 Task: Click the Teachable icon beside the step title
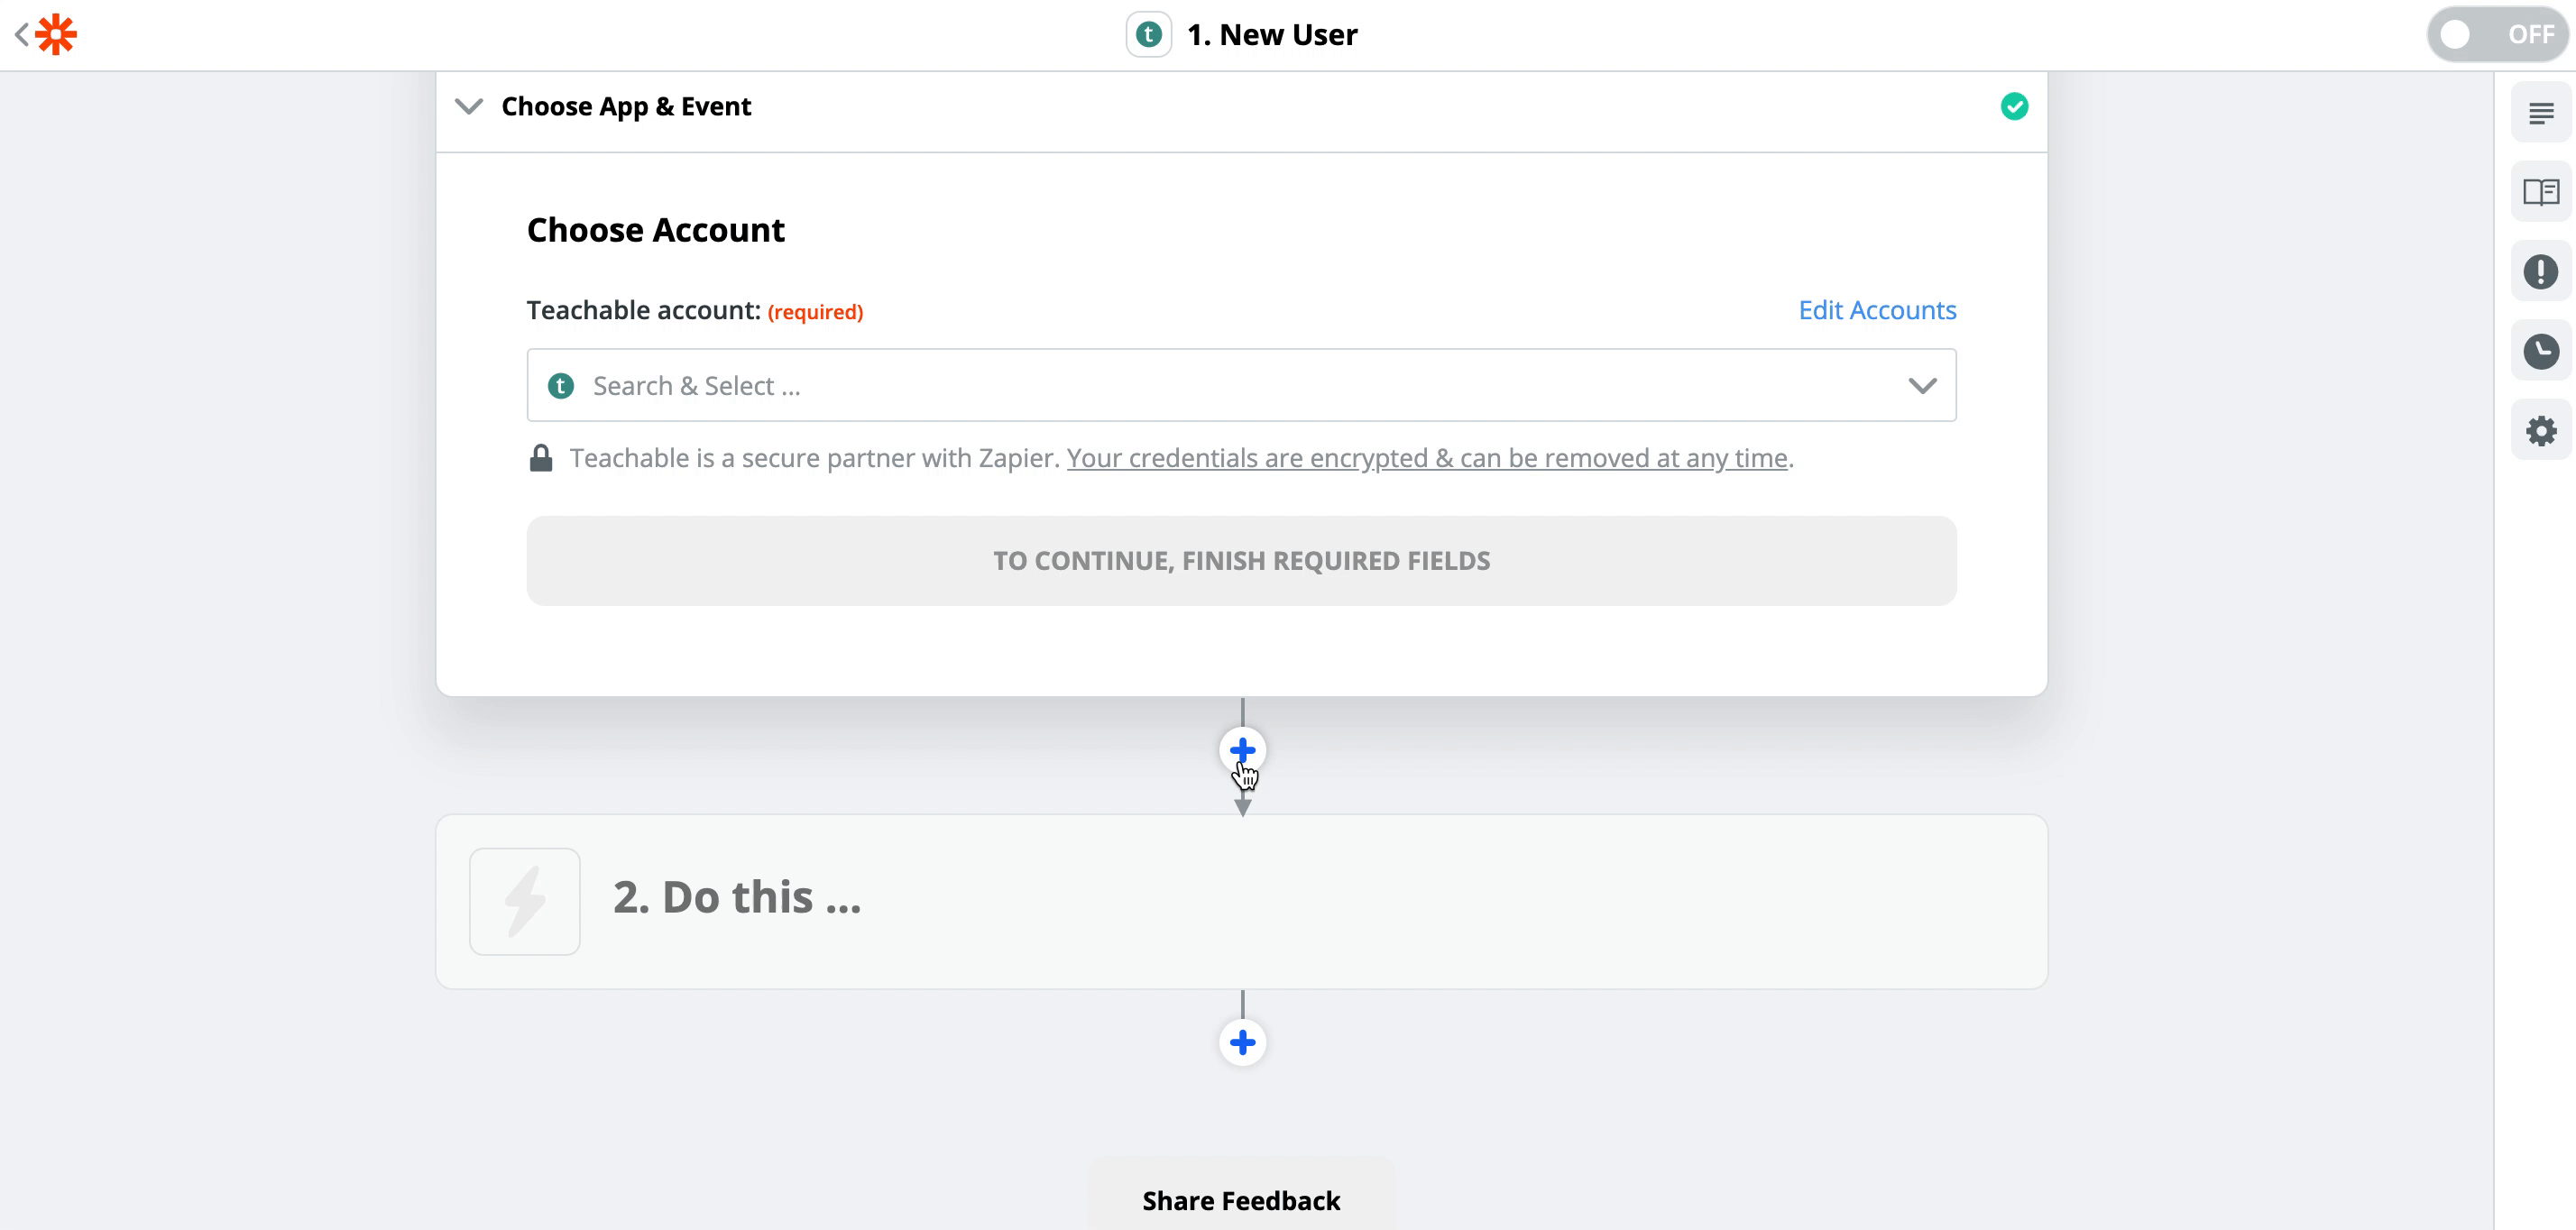(x=1148, y=35)
